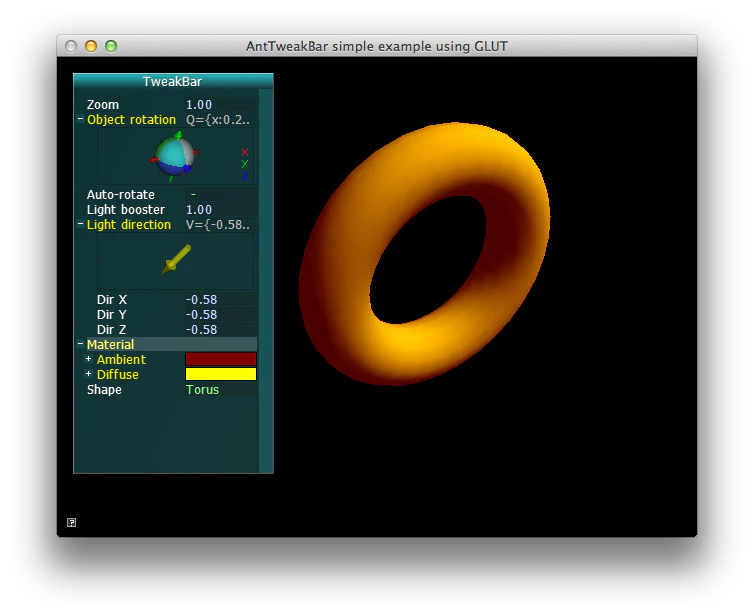Click the dark red Ambient color swatch
This screenshot has width=754, height=616.
221,359
